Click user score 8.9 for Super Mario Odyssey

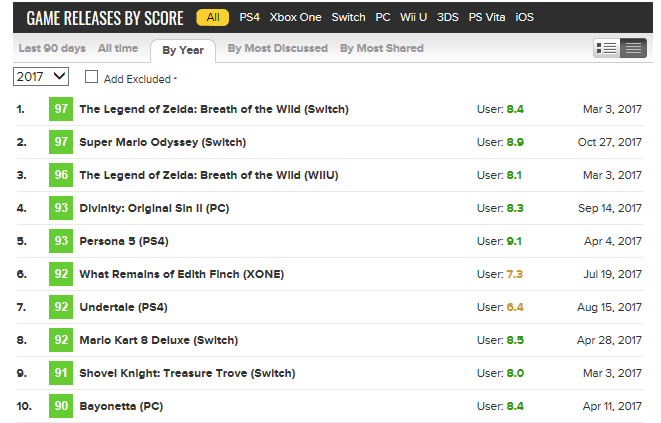coord(515,142)
